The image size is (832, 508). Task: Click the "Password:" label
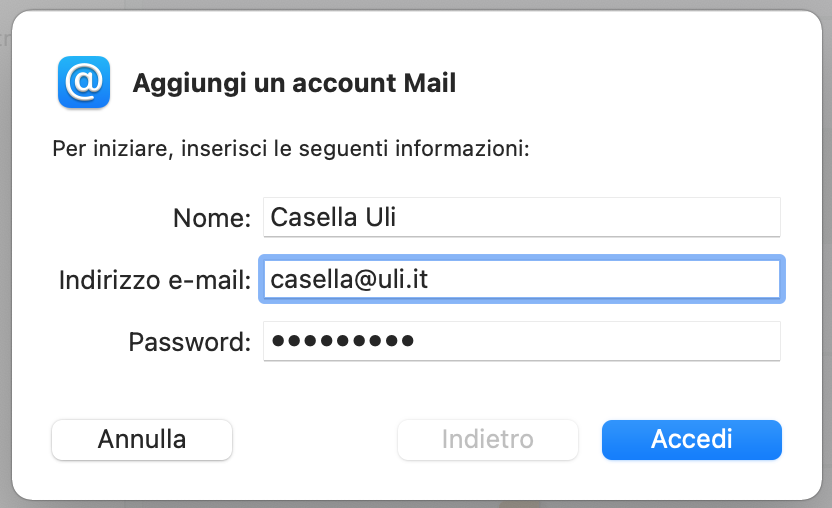point(189,342)
